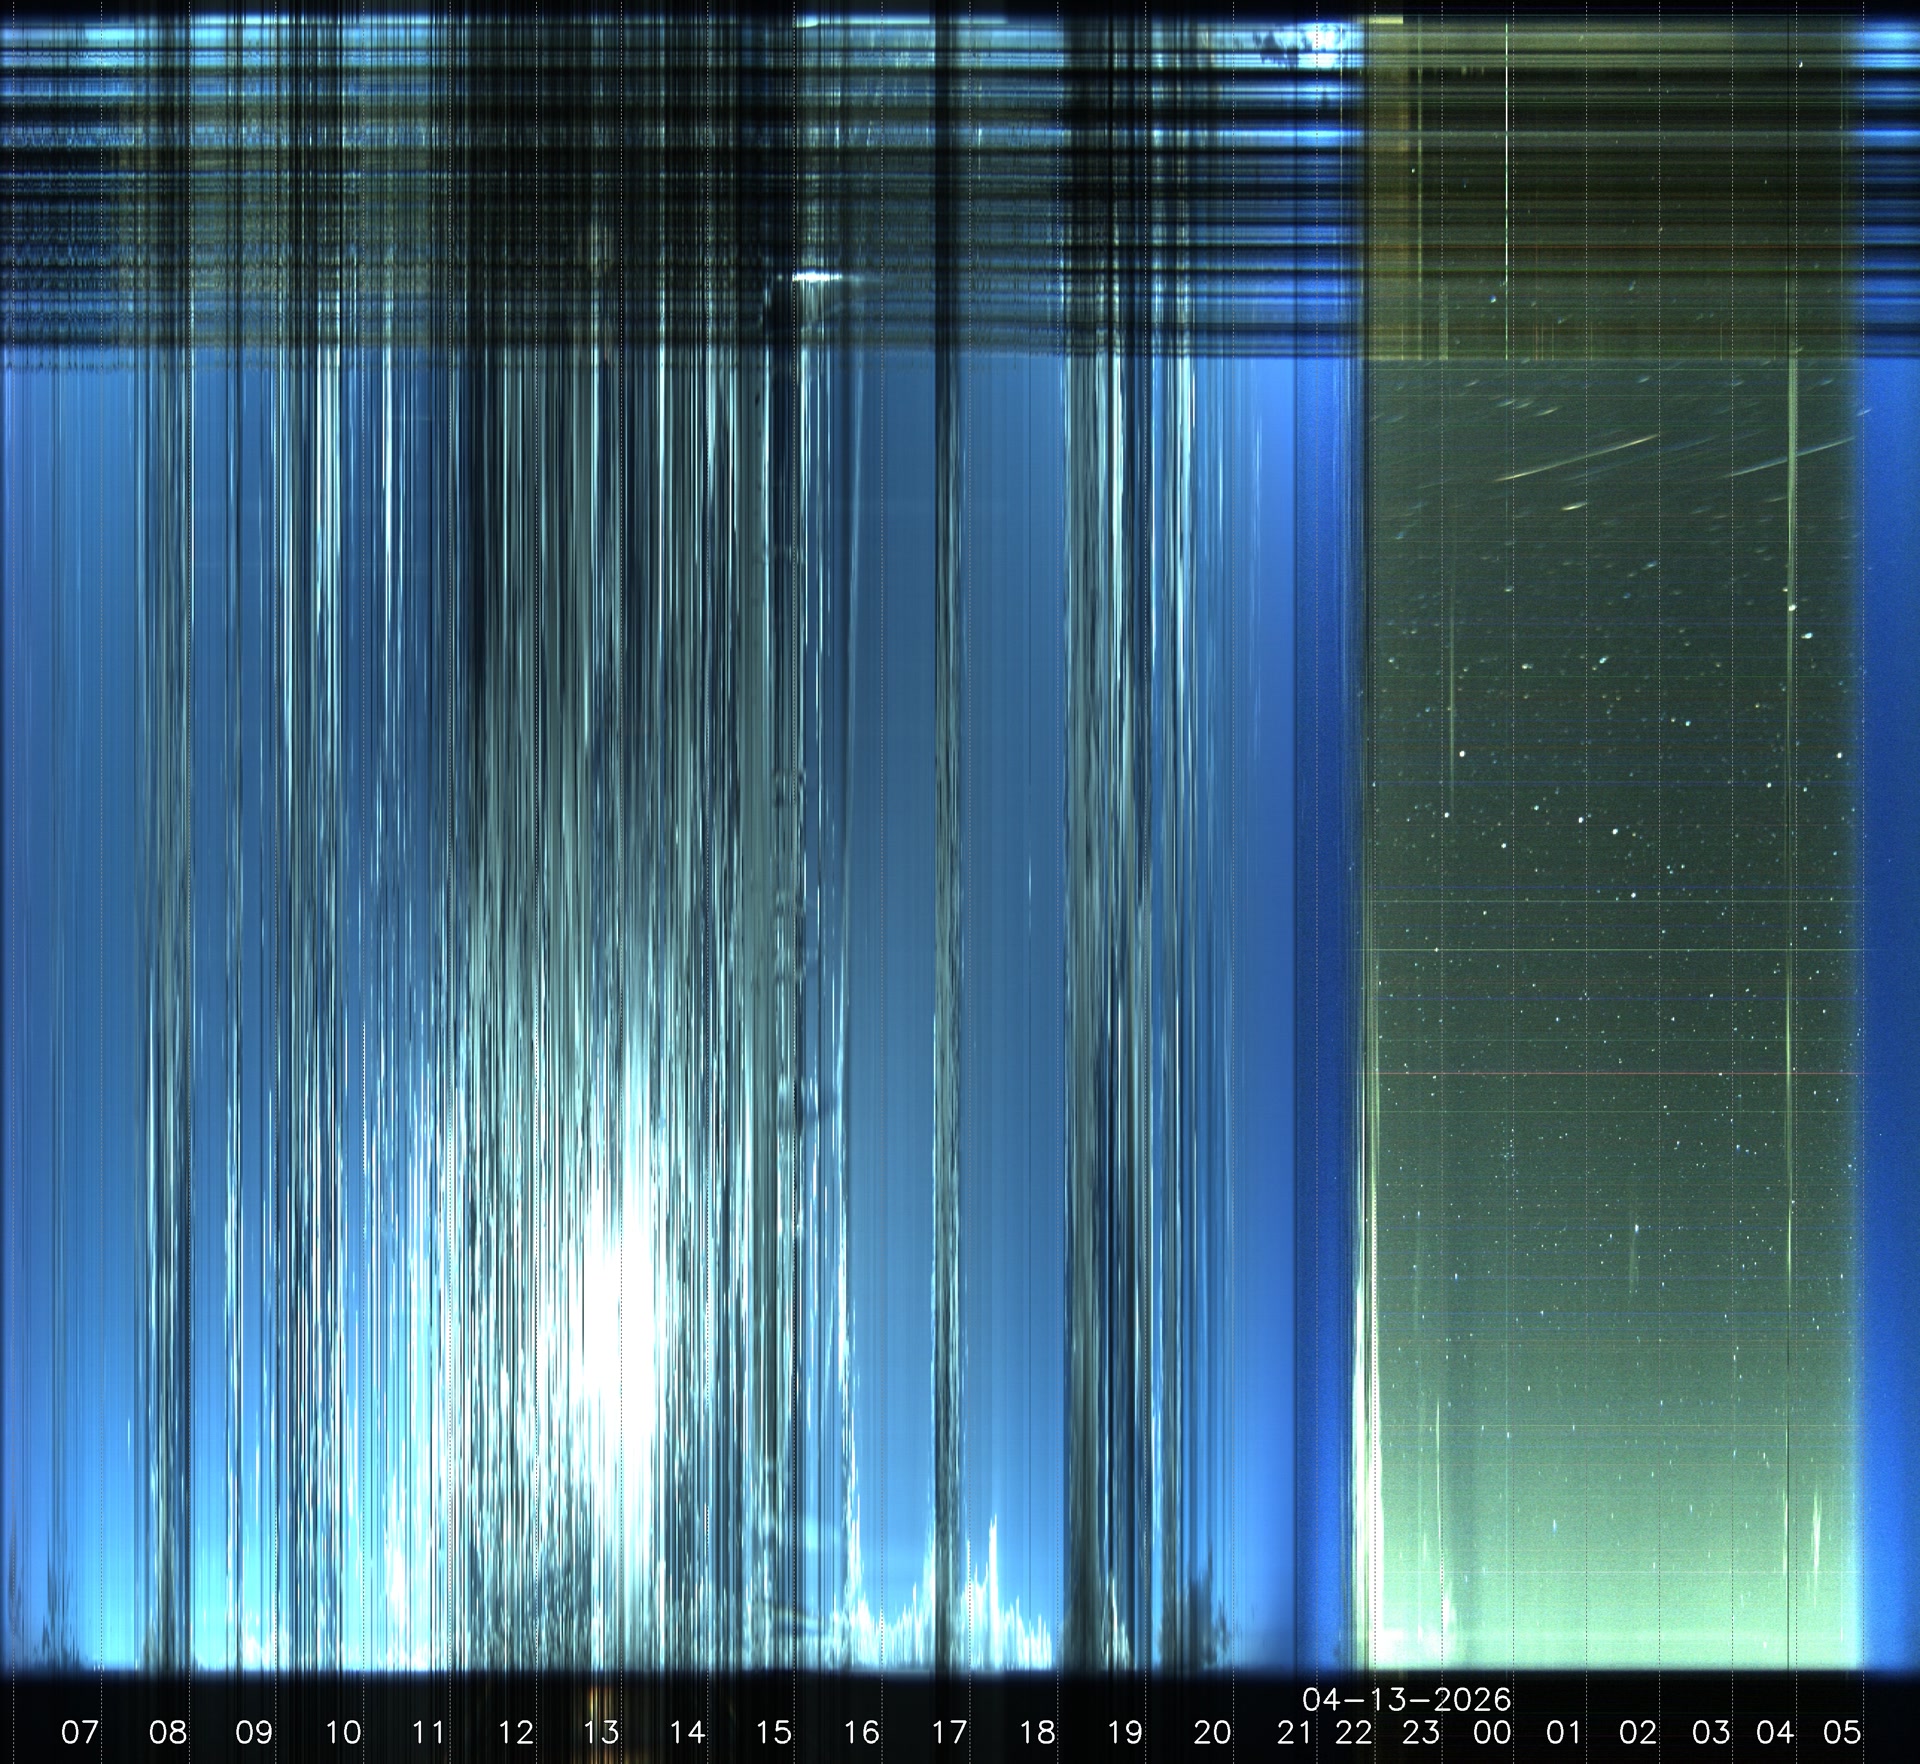Select the 19 hour label

(x=1125, y=1732)
